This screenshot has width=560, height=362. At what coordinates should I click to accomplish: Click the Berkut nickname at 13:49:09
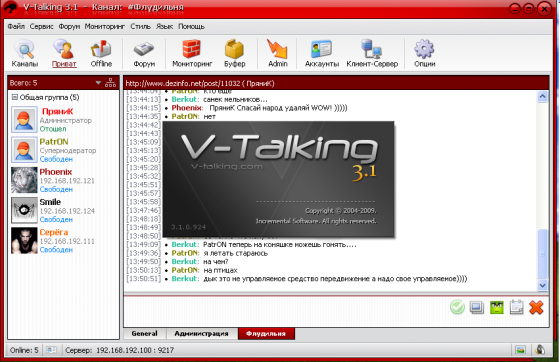click(184, 244)
